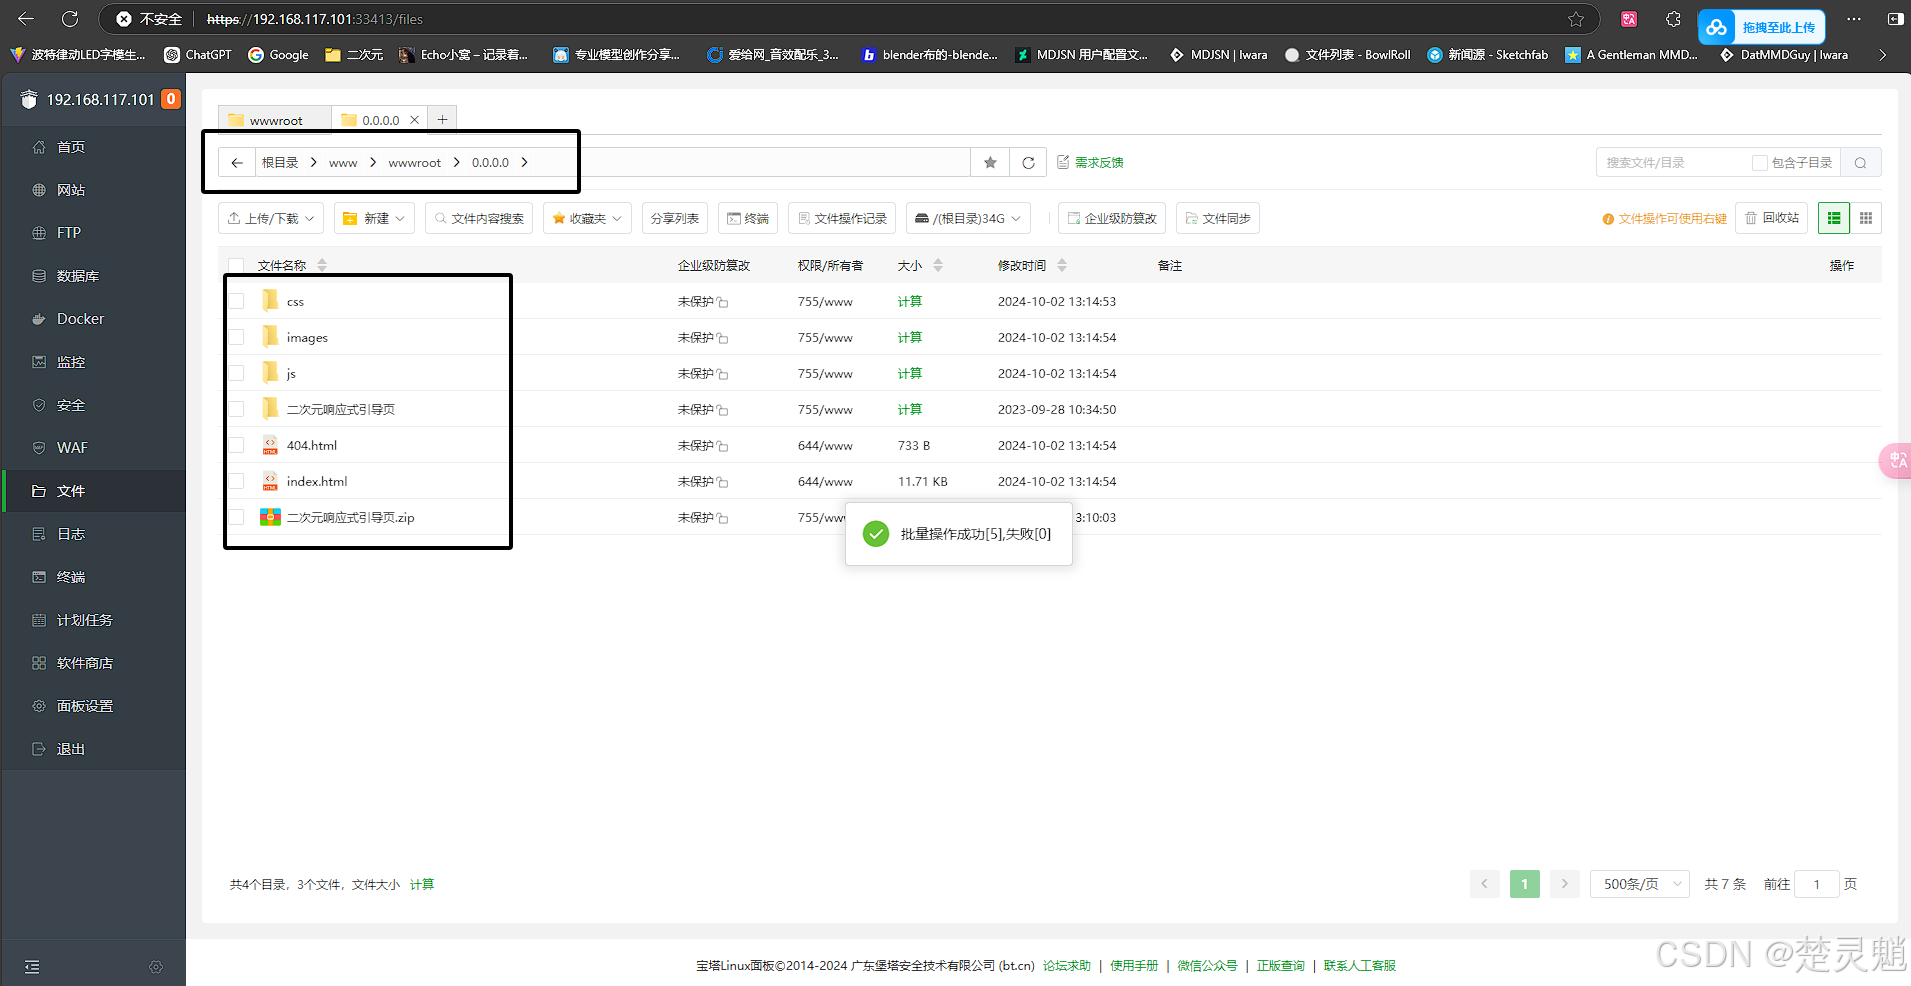The width and height of the screenshot is (1911, 986).
Task: Click 需求反馈 feedback link
Action: click(1091, 162)
